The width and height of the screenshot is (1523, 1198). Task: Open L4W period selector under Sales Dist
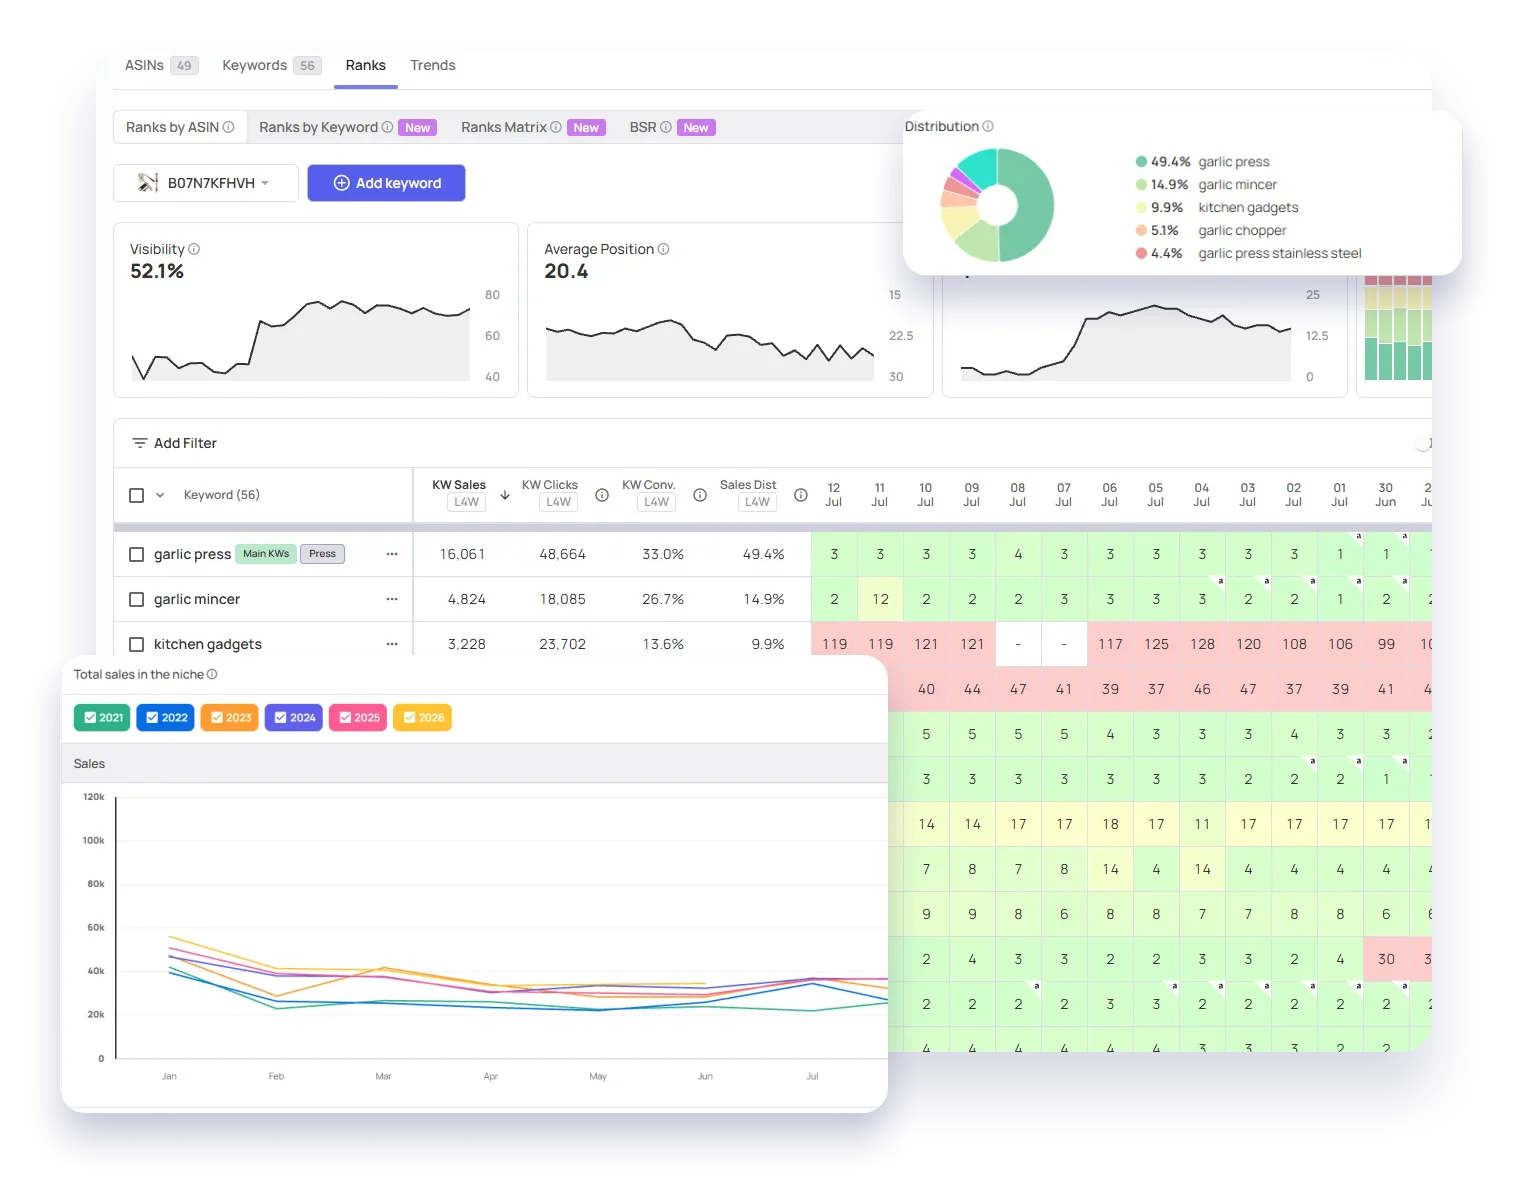pyautogui.click(x=758, y=502)
